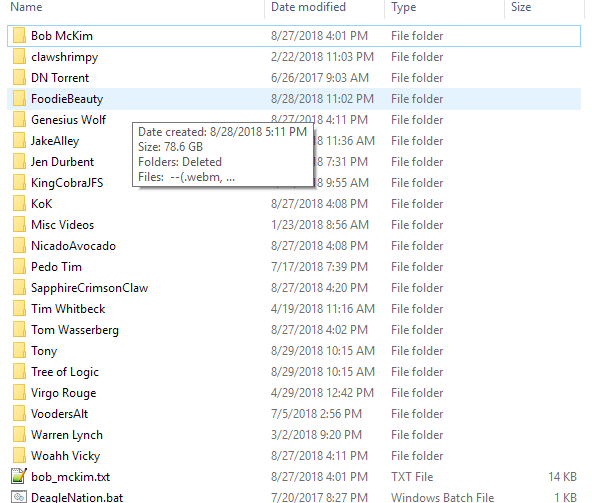Screen dimensions: 592x503
Task: Select the Jen Durbent folder name
Action: (62, 162)
